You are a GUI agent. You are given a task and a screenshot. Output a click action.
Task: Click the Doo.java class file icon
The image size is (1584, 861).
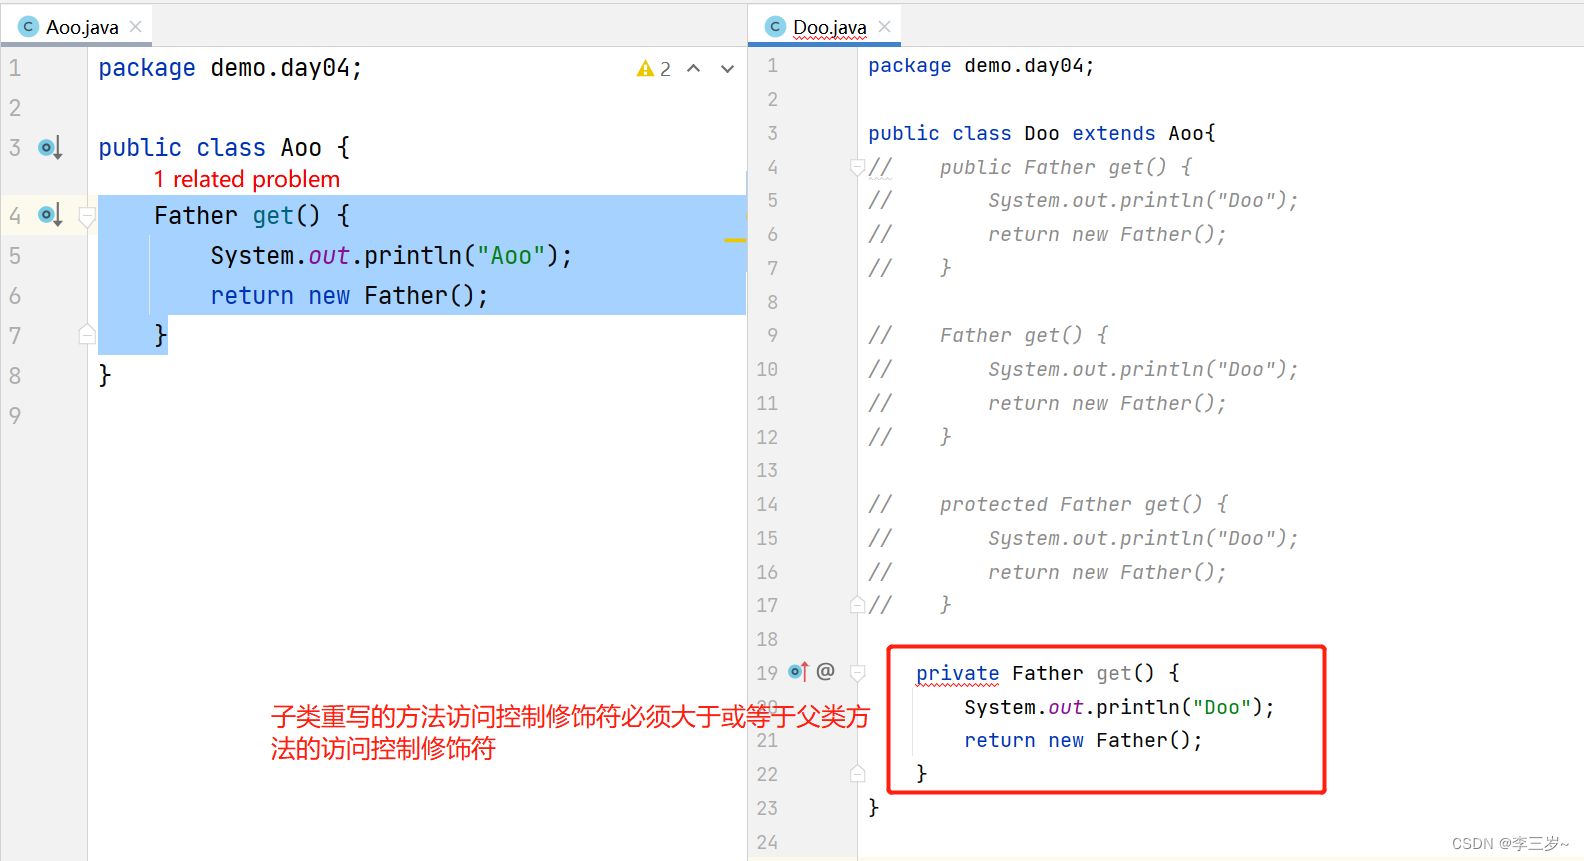tap(775, 27)
